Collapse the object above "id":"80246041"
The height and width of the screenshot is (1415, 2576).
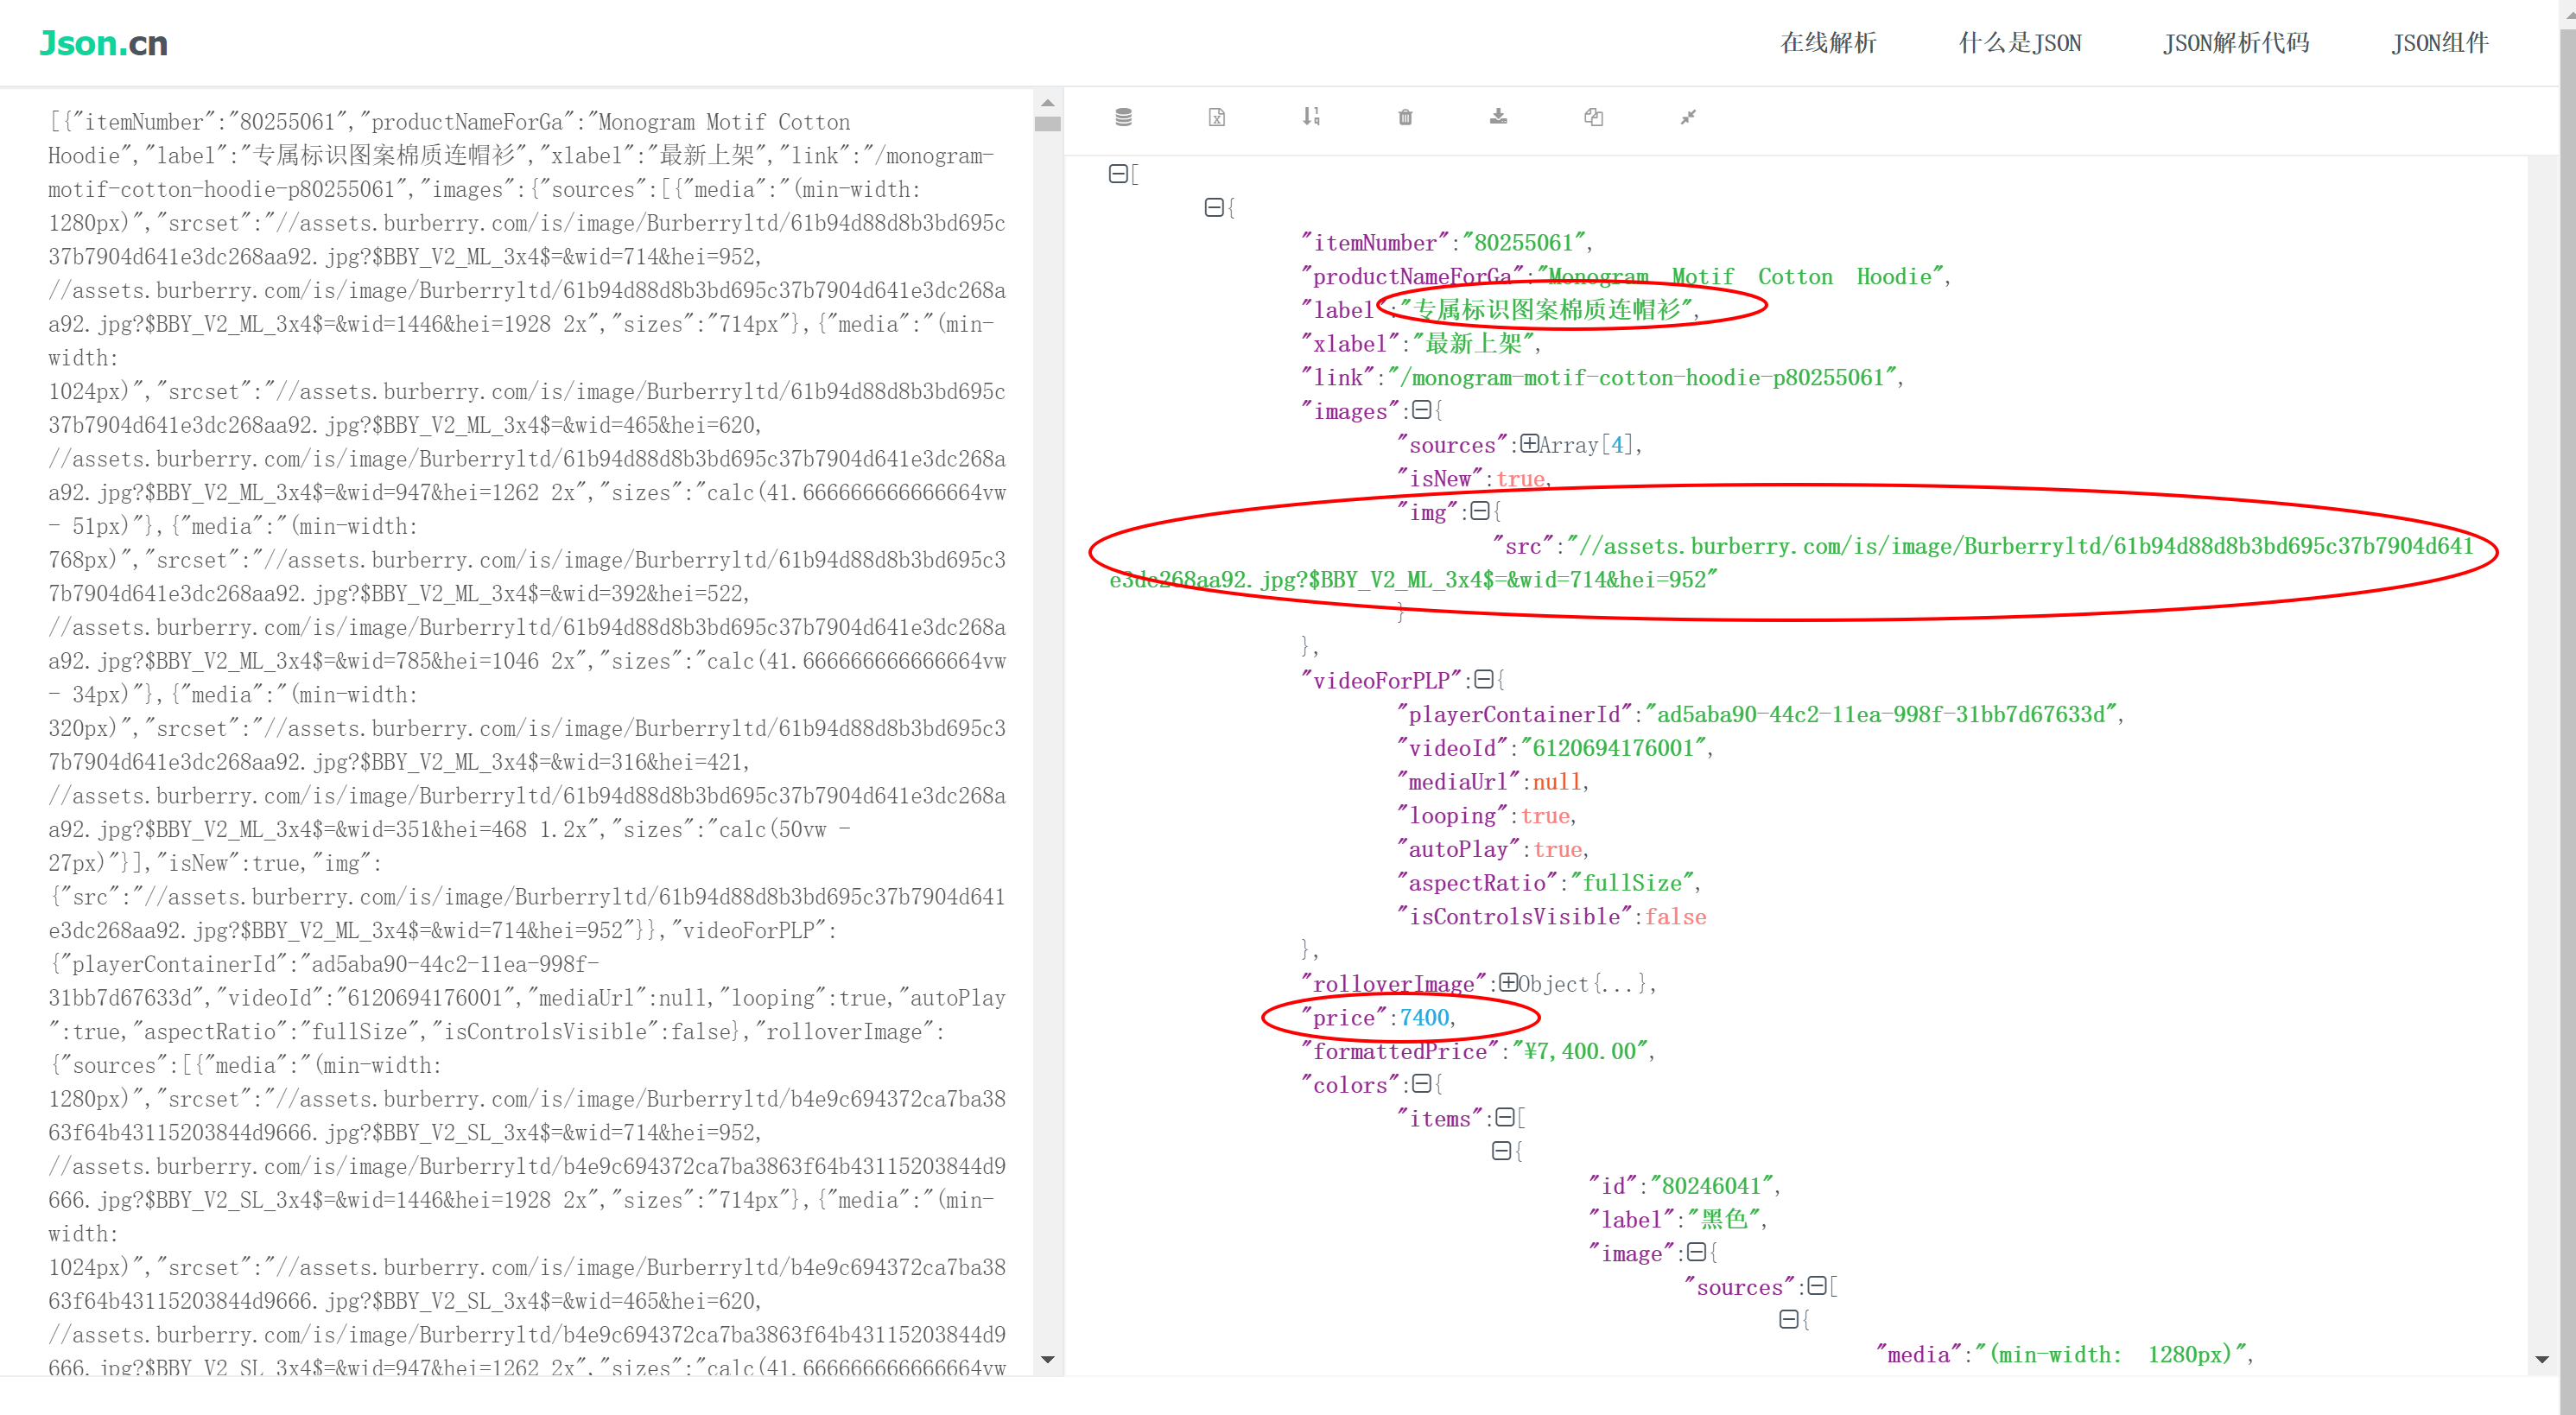1501,1151
